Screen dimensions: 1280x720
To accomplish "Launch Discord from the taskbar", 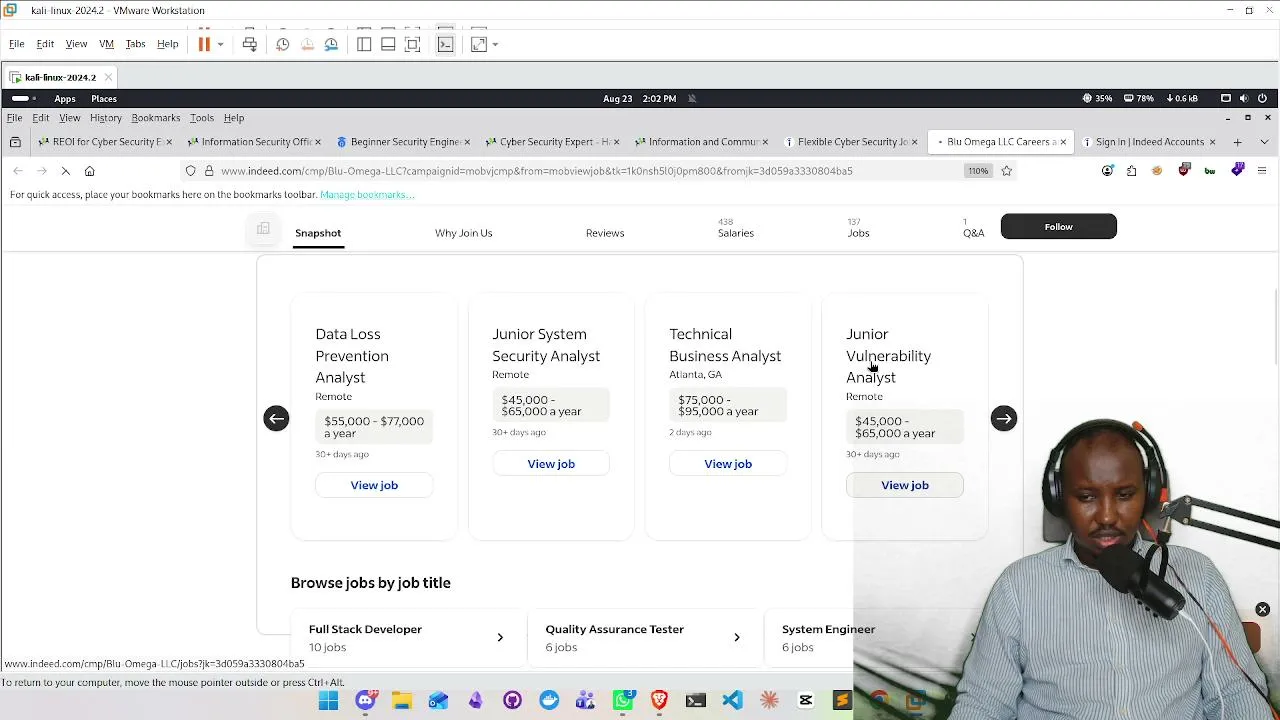I will tap(365, 701).
